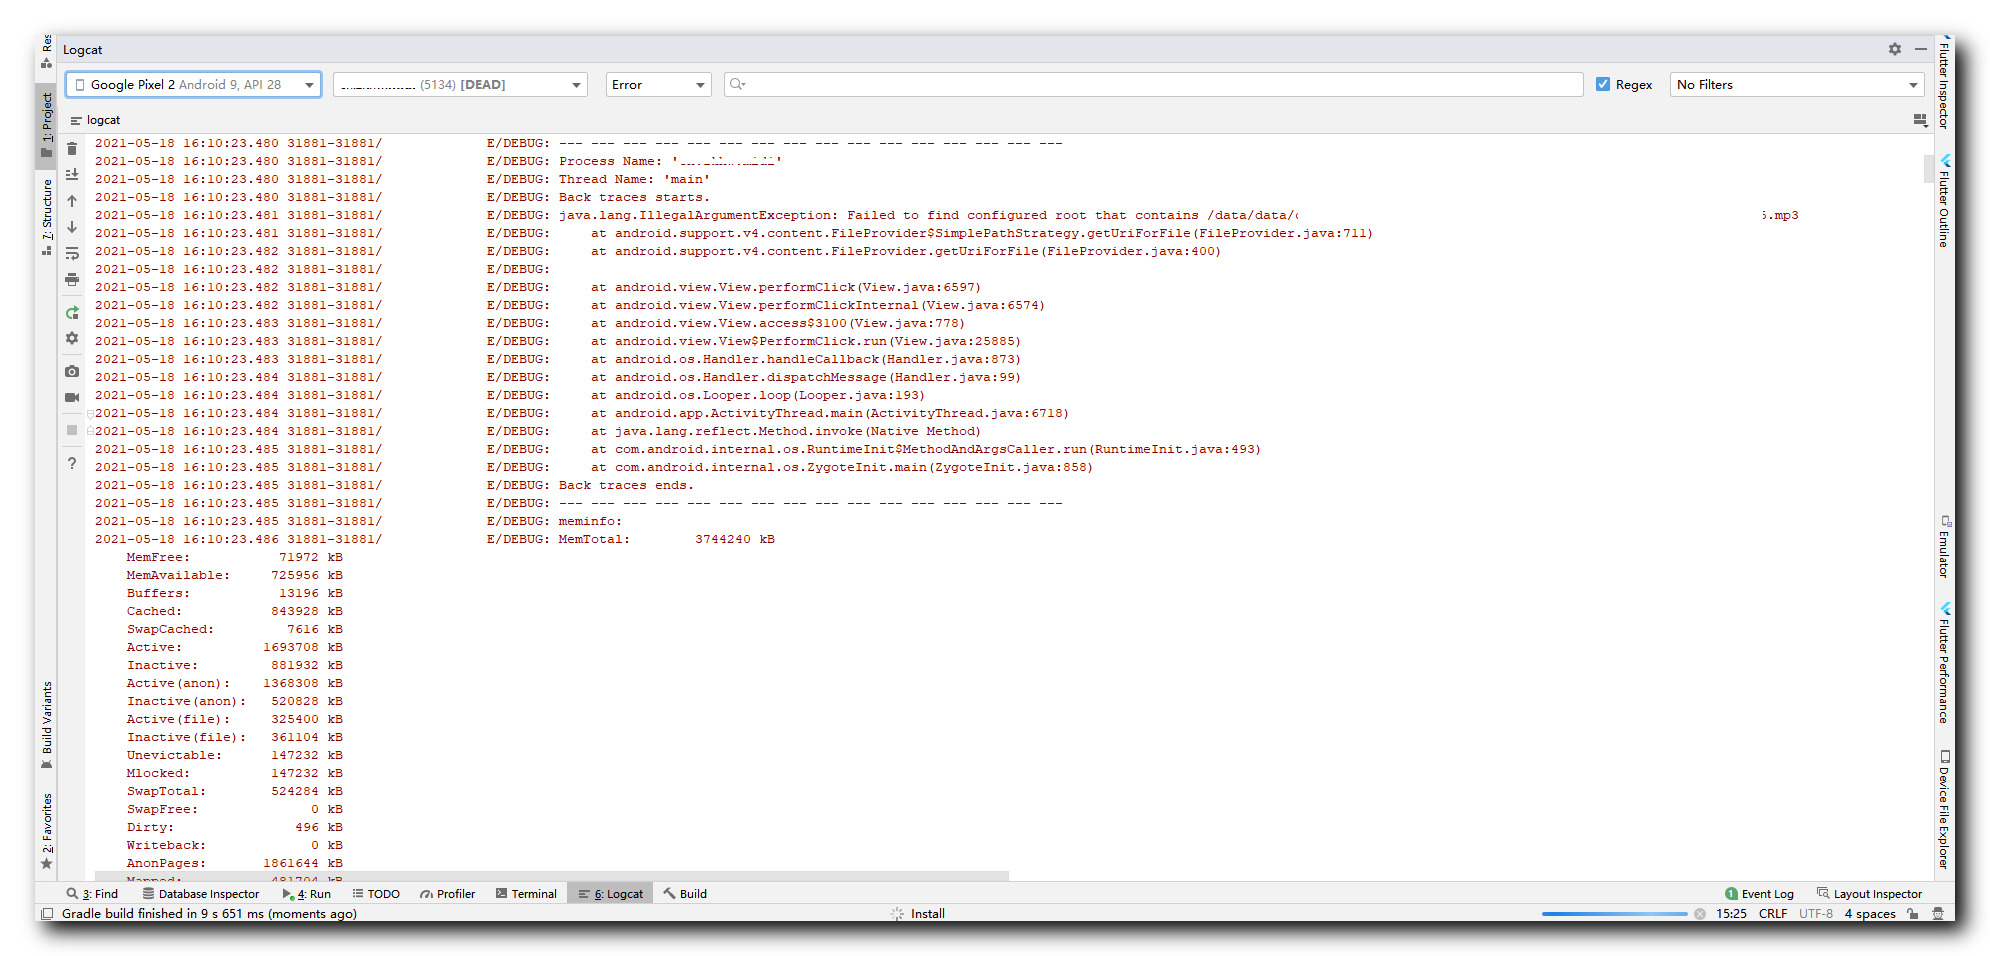
Task: Toggle the Regex checkbox
Action: (1603, 85)
